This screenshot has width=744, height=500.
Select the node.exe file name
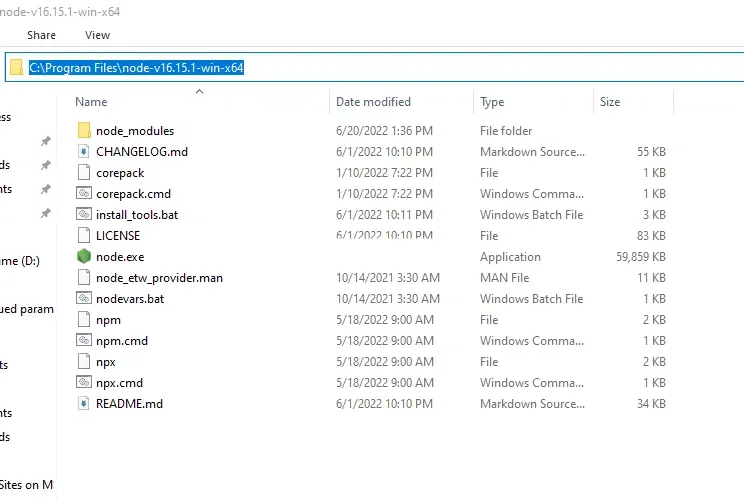(x=120, y=257)
